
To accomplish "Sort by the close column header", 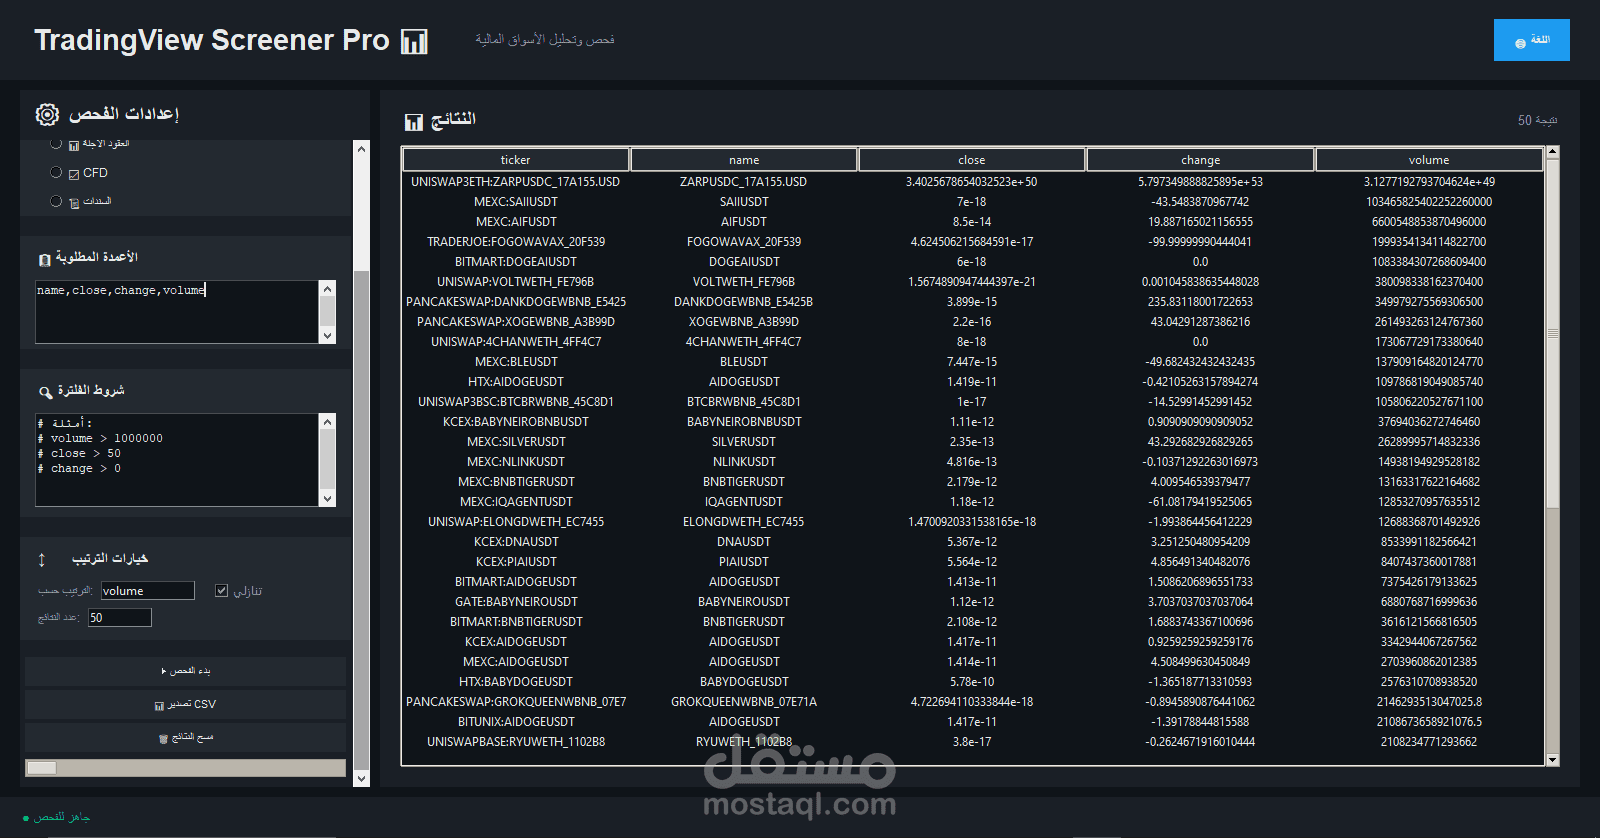I will tap(972, 160).
